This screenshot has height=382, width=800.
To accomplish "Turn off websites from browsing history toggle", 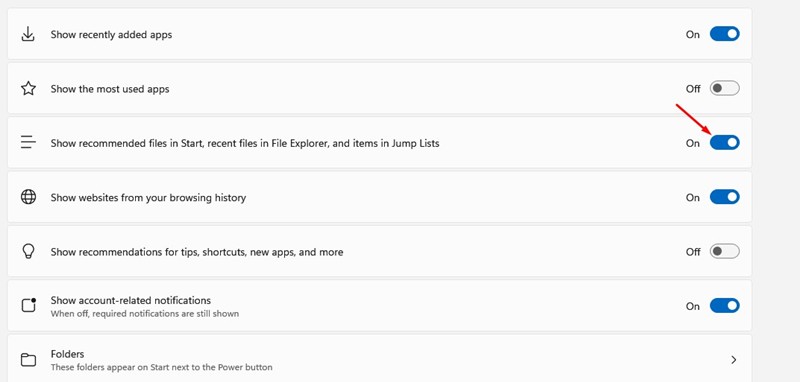I will pyautogui.click(x=724, y=197).
